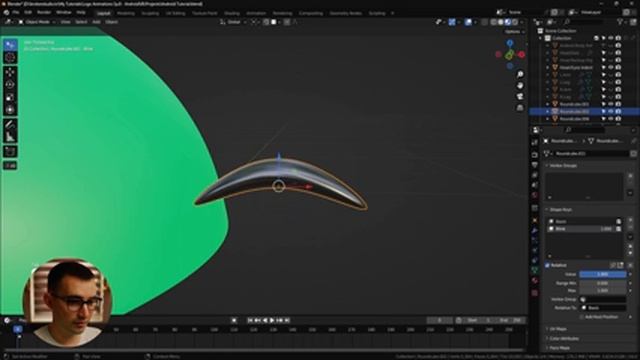Screen dimensions: 640x360
Task: Open the Particles properties tab
Action: [535, 241]
